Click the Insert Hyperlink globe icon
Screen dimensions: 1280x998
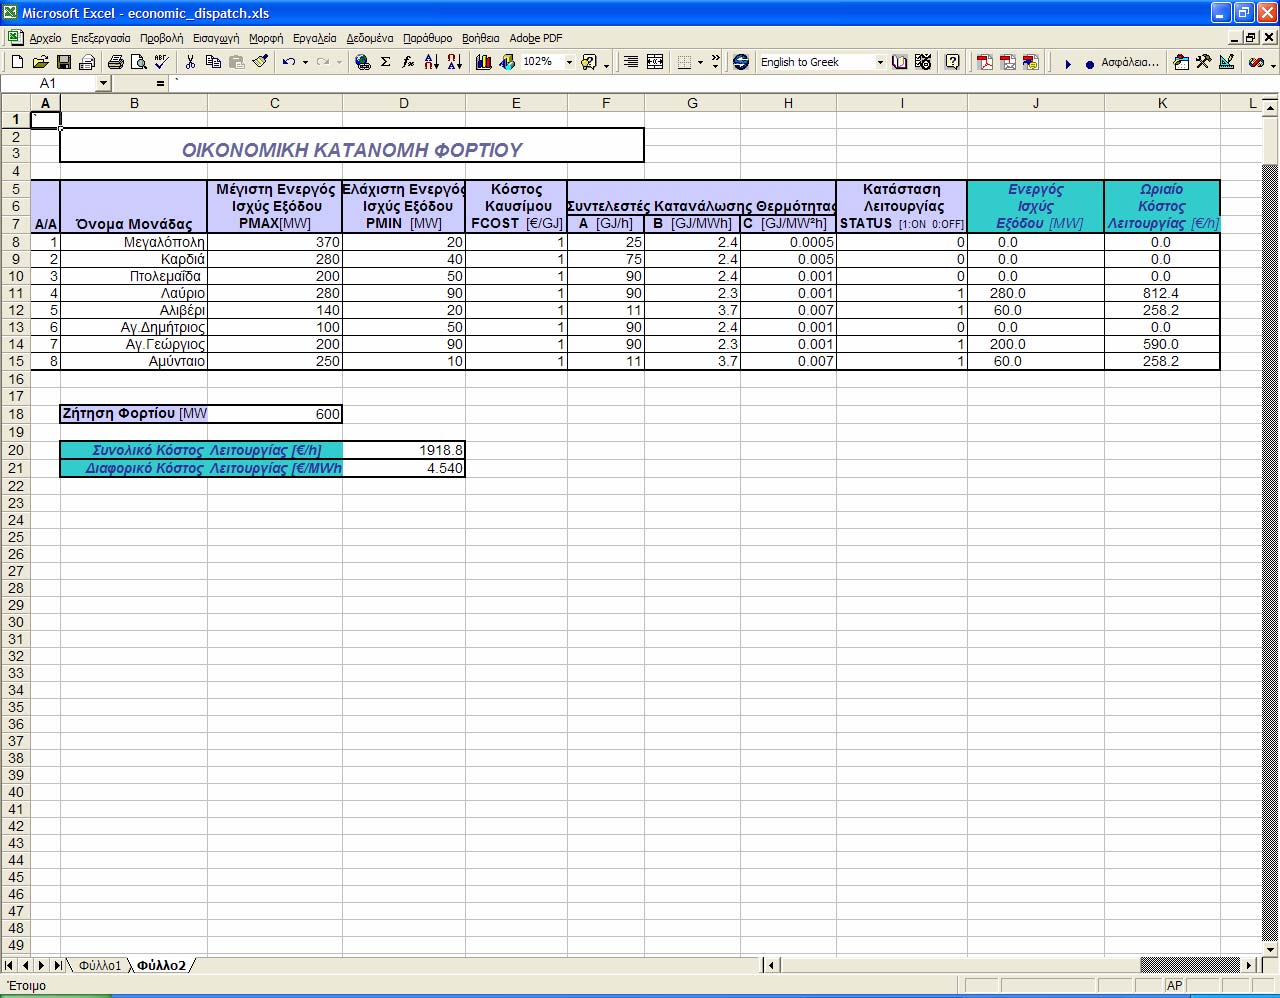[362, 62]
